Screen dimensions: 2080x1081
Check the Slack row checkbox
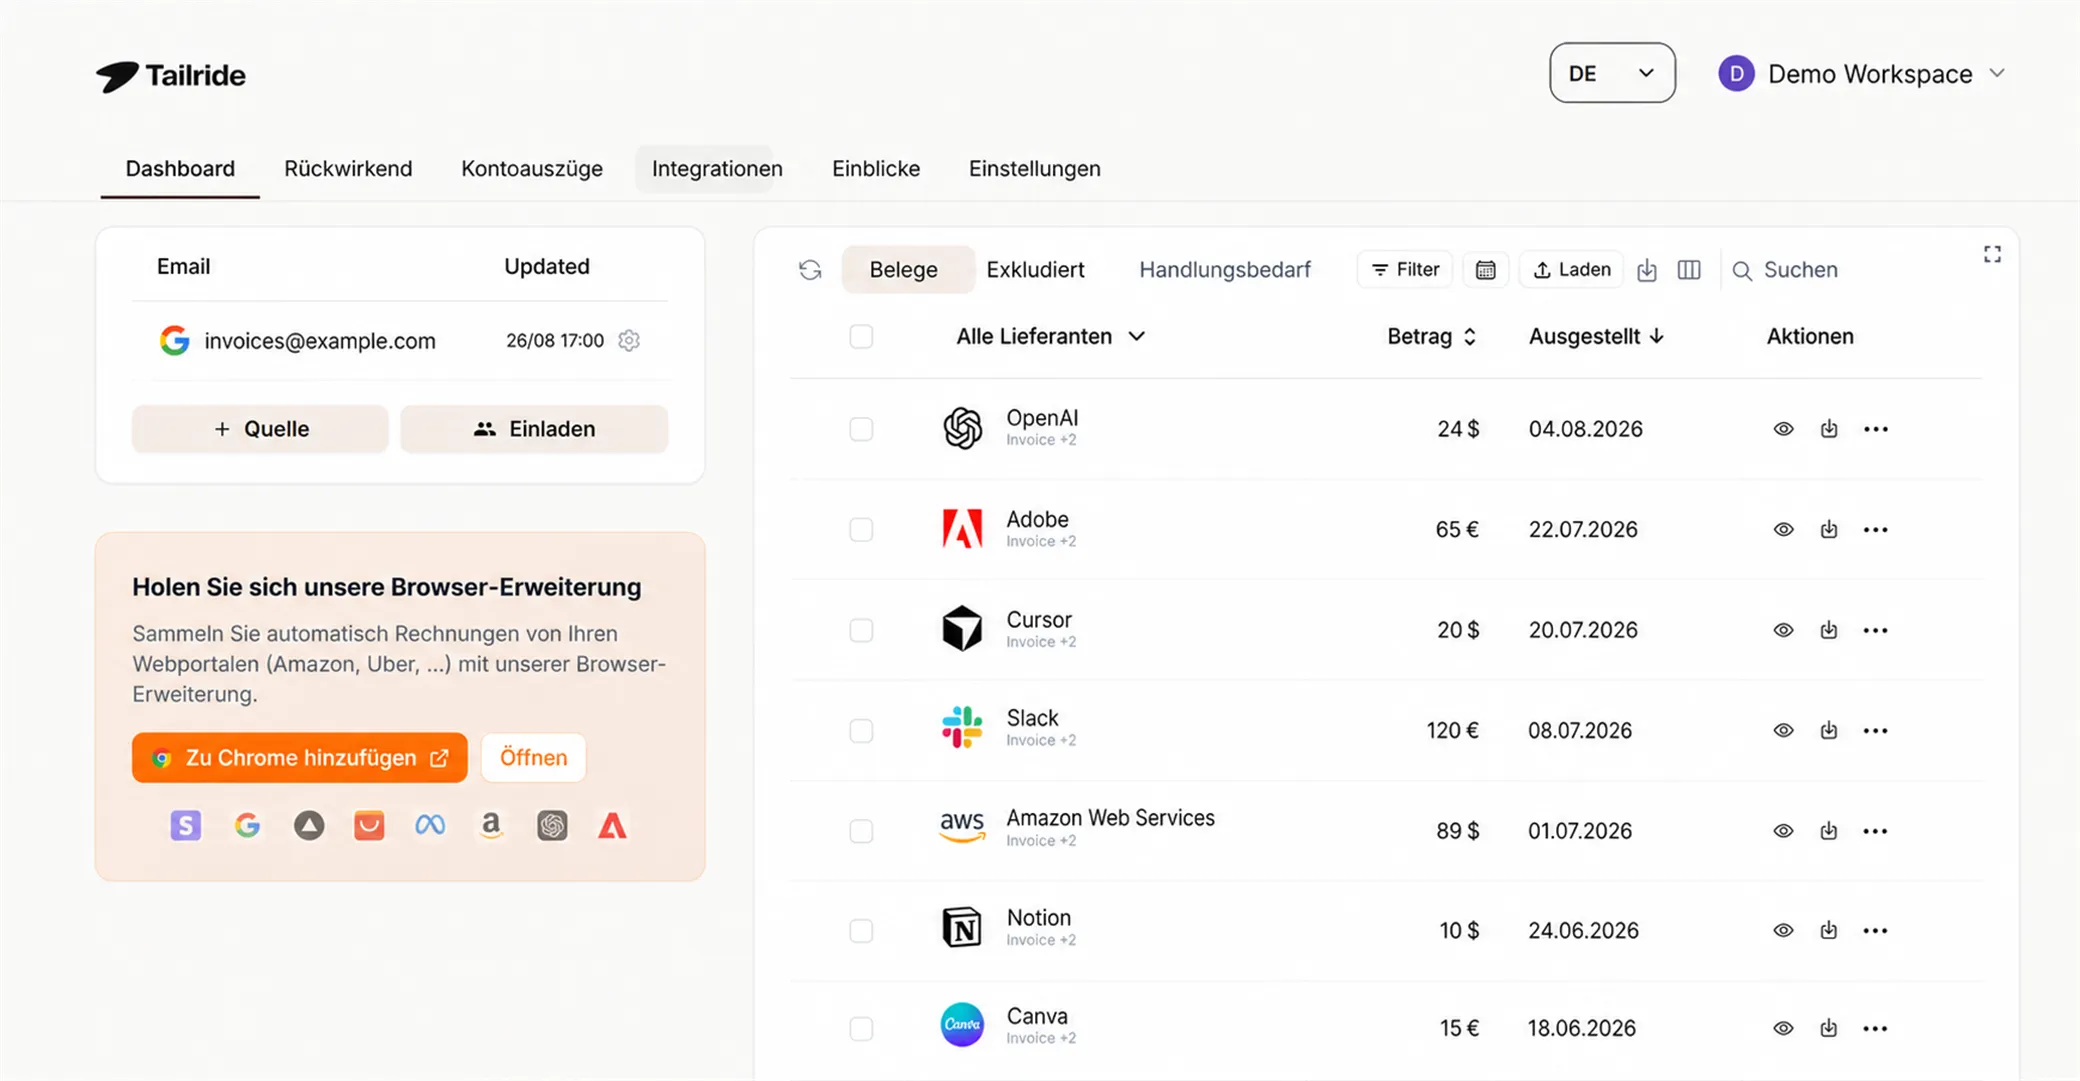tap(861, 730)
